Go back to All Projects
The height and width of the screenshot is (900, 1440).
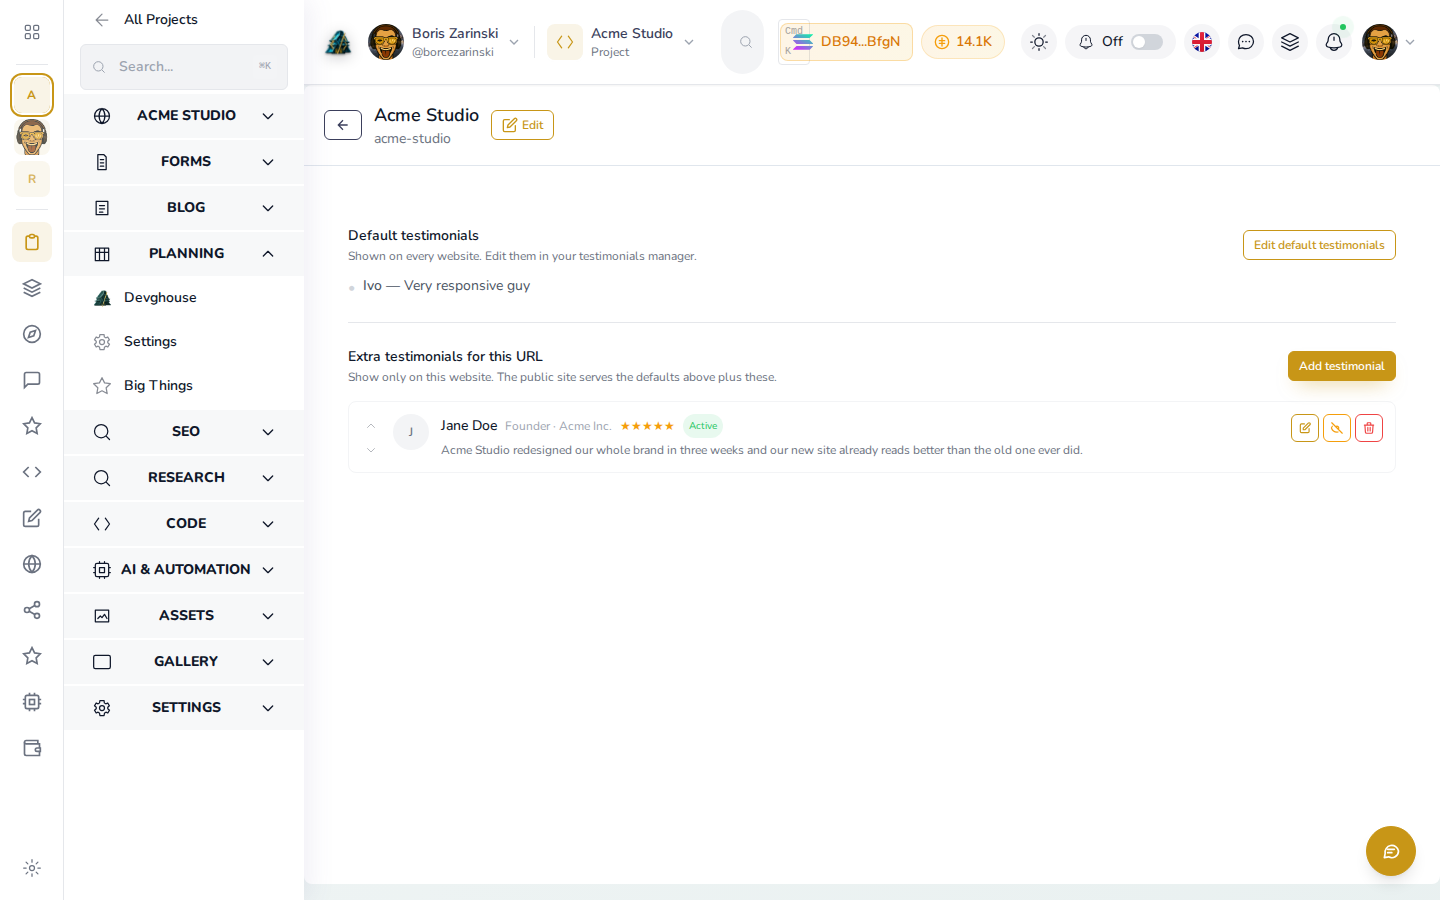pos(146,20)
